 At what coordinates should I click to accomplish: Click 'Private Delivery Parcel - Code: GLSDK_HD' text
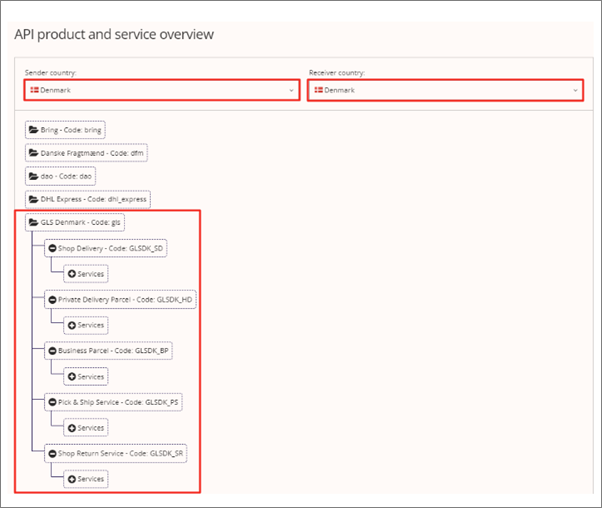[x=125, y=300]
